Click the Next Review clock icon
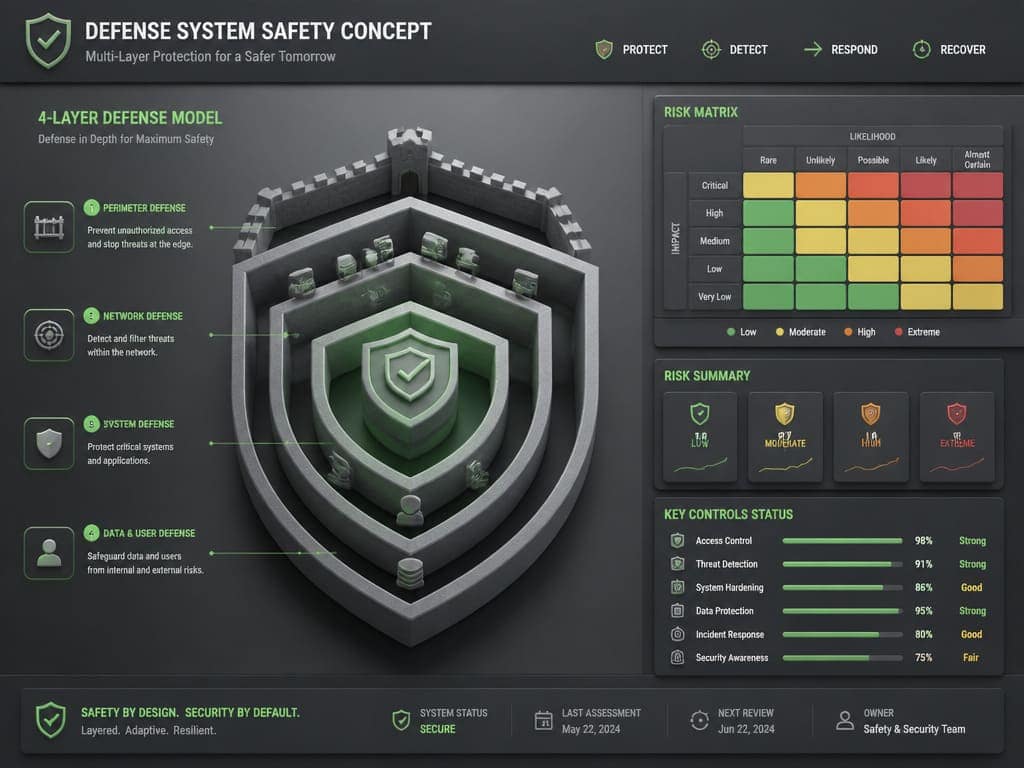 click(699, 721)
